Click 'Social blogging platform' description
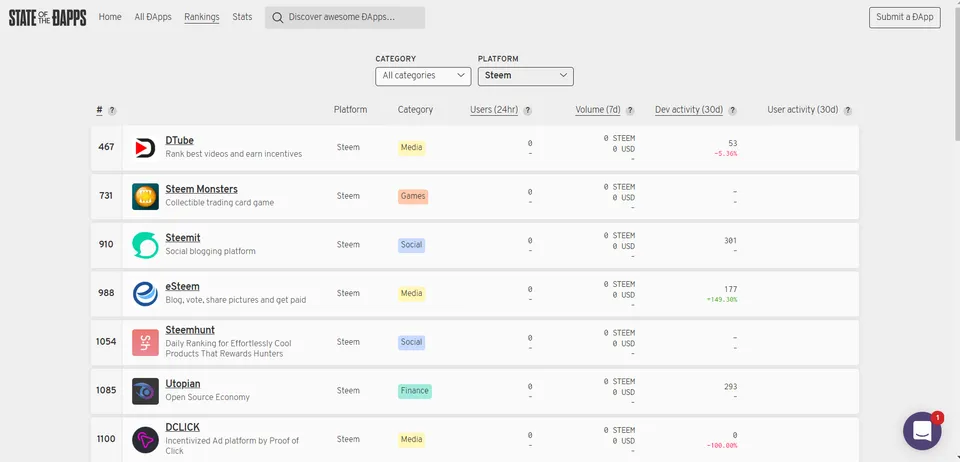The height and width of the screenshot is (462, 960). [211, 251]
